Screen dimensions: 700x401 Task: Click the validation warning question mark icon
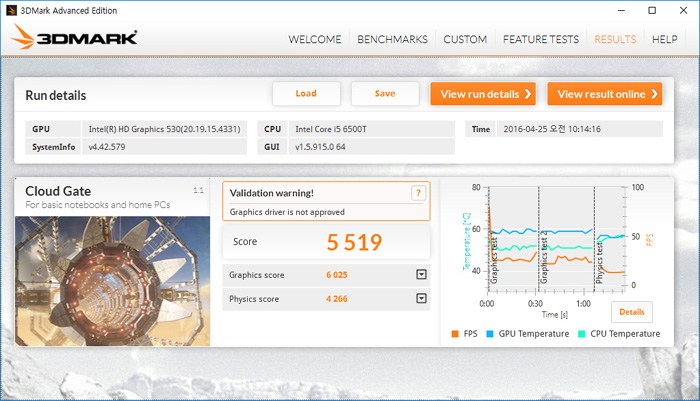[x=418, y=193]
